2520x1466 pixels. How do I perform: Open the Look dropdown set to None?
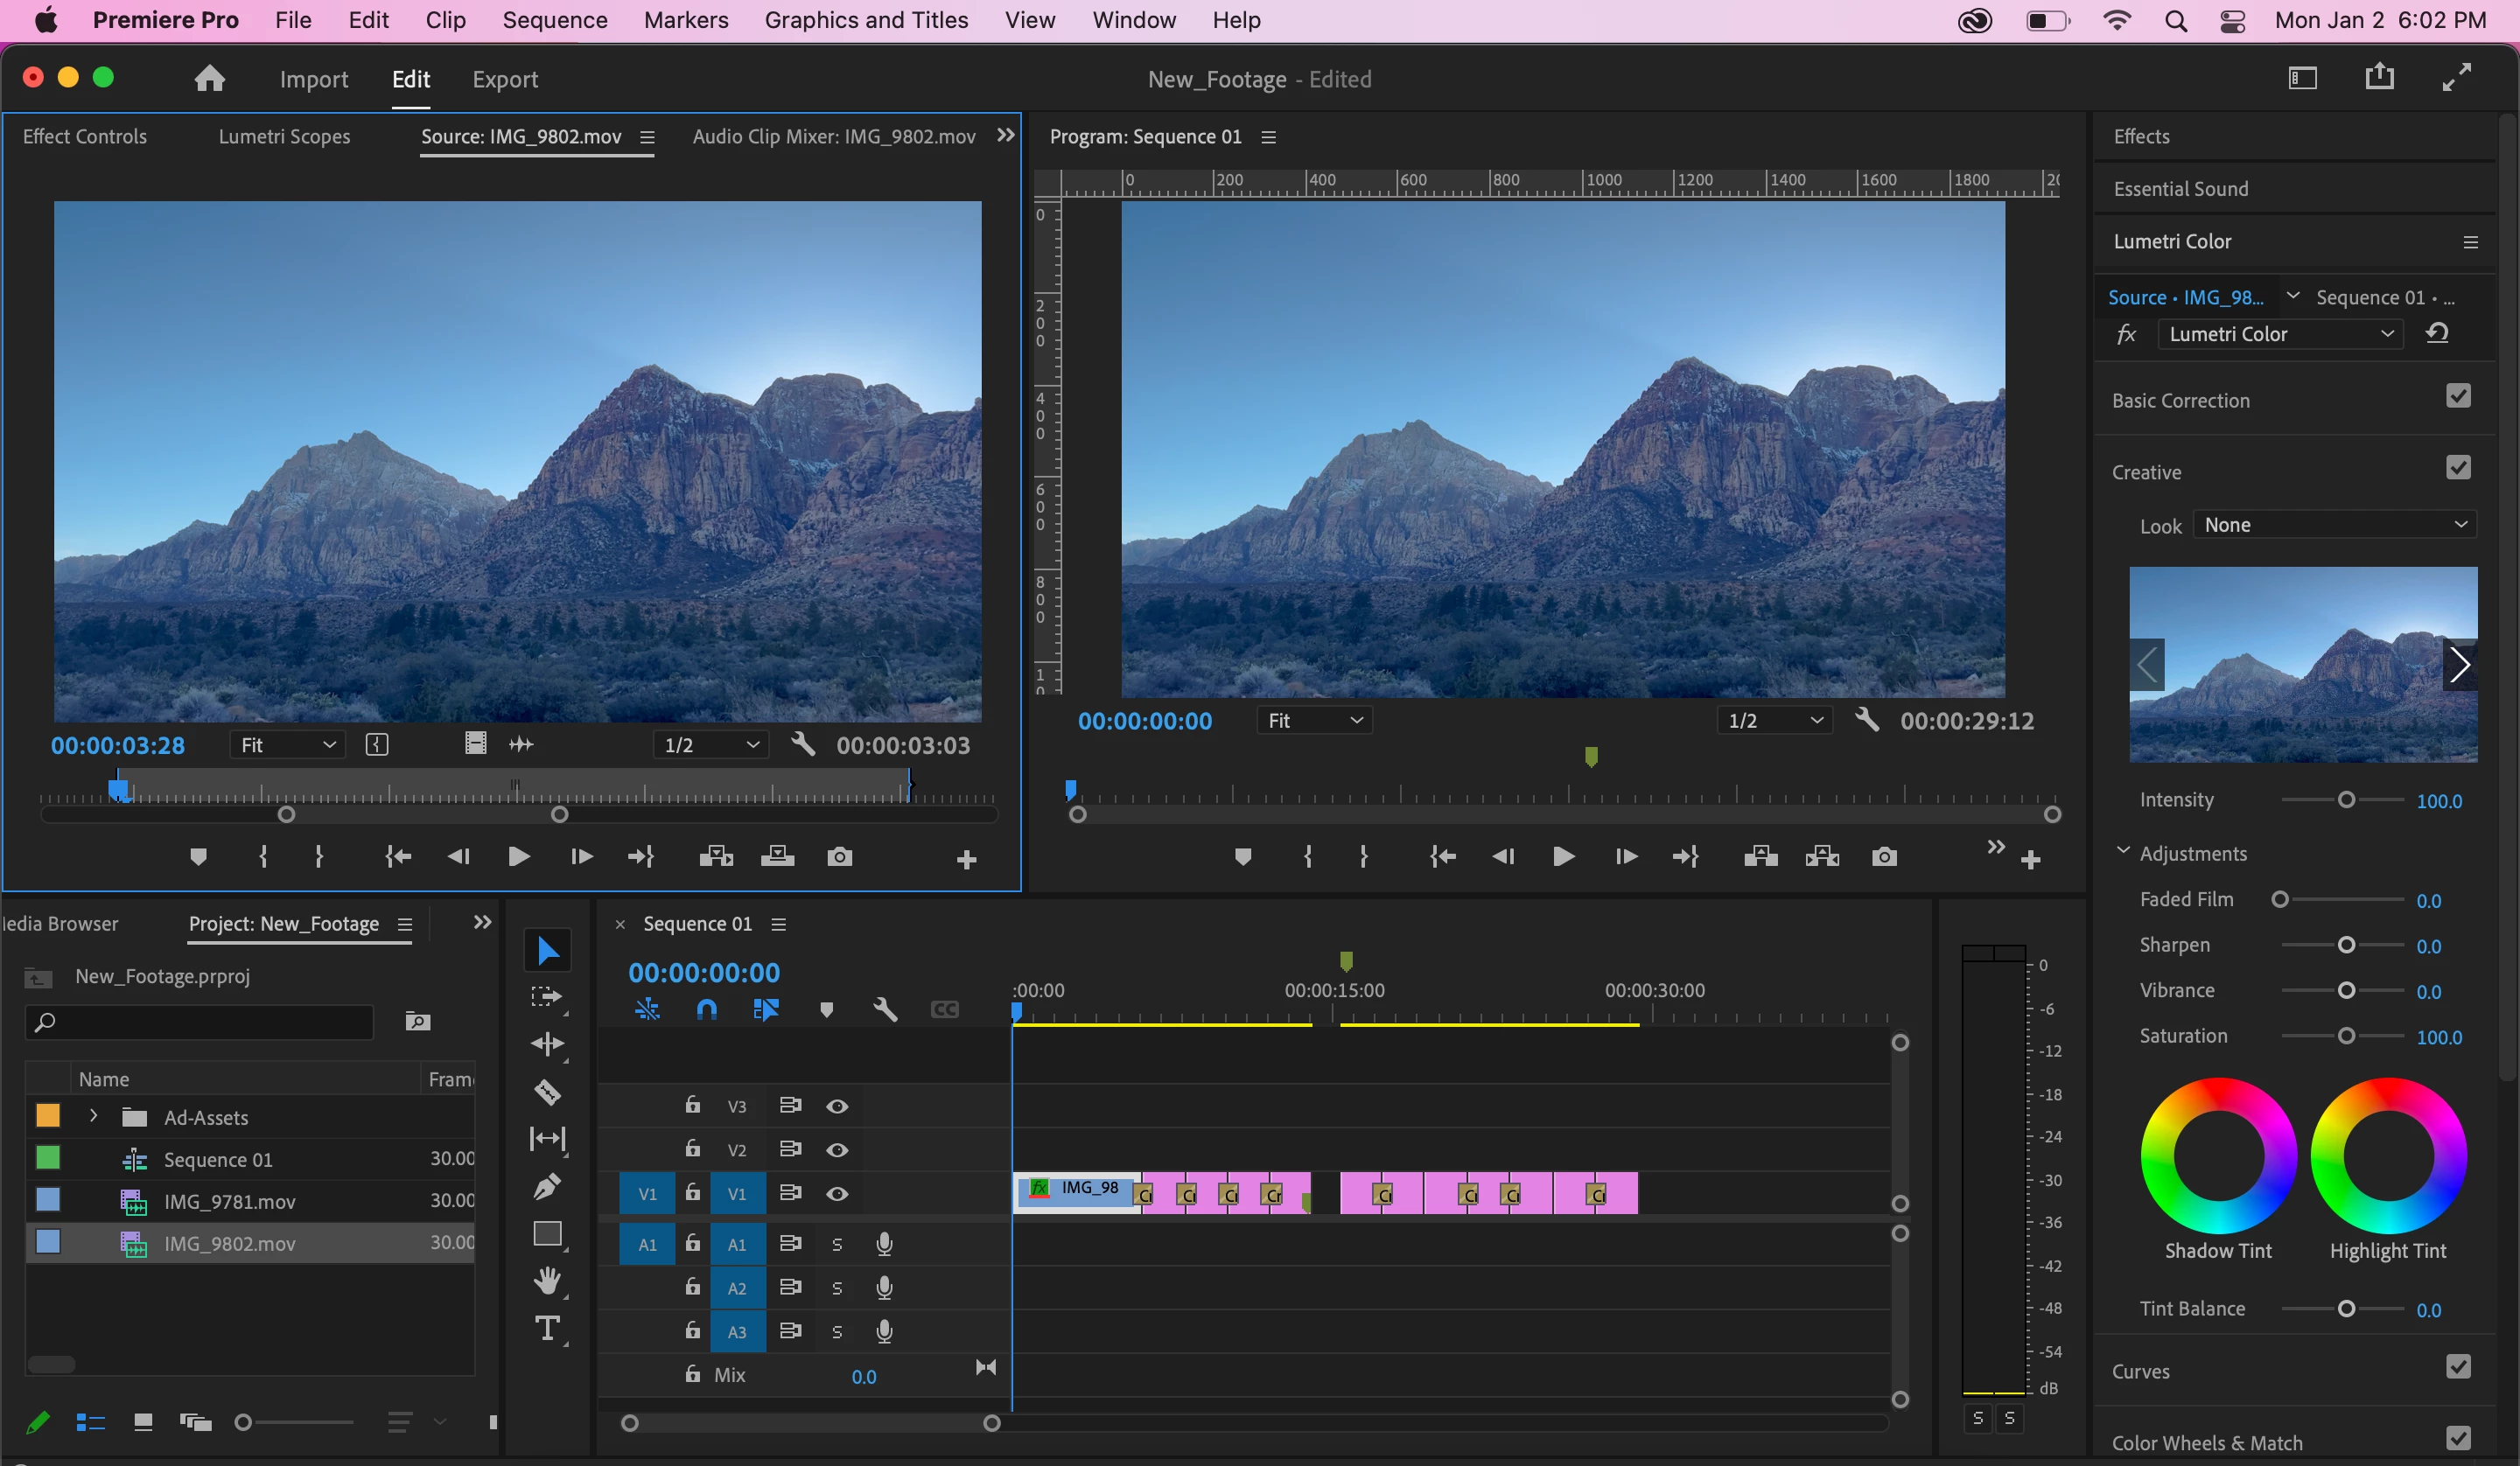click(2334, 525)
